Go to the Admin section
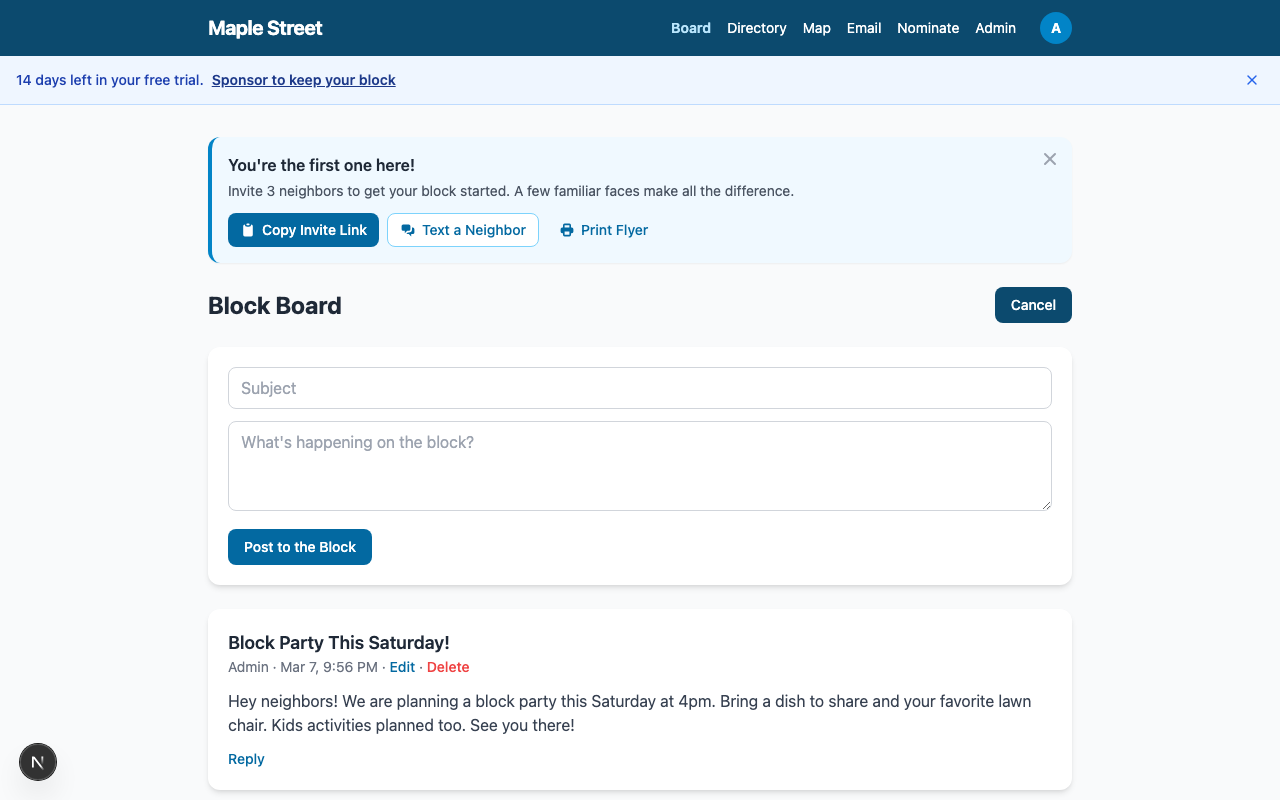The image size is (1280, 800). (x=995, y=28)
